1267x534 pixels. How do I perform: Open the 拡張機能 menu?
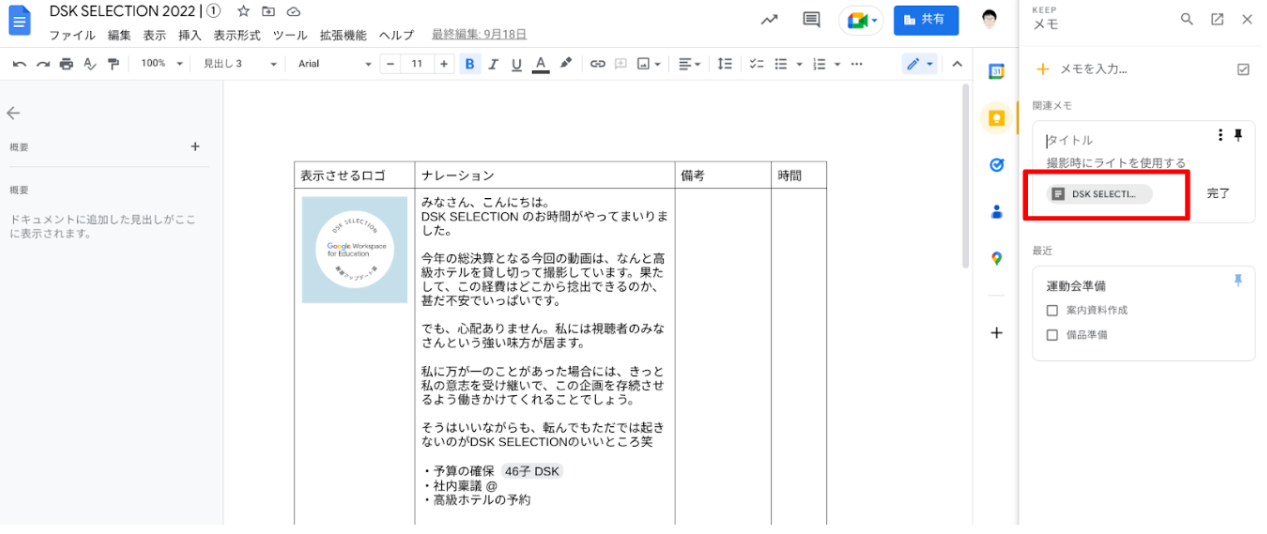[x=343, y=35]
